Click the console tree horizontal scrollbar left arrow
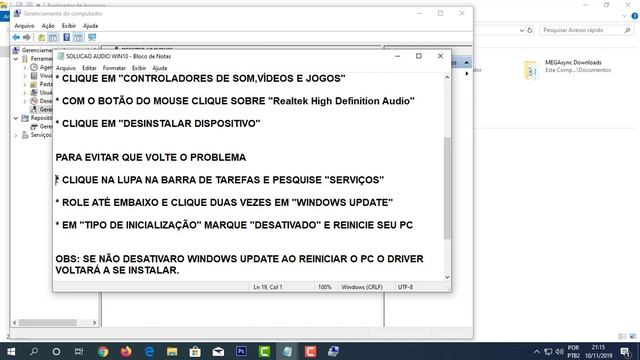 15,323
